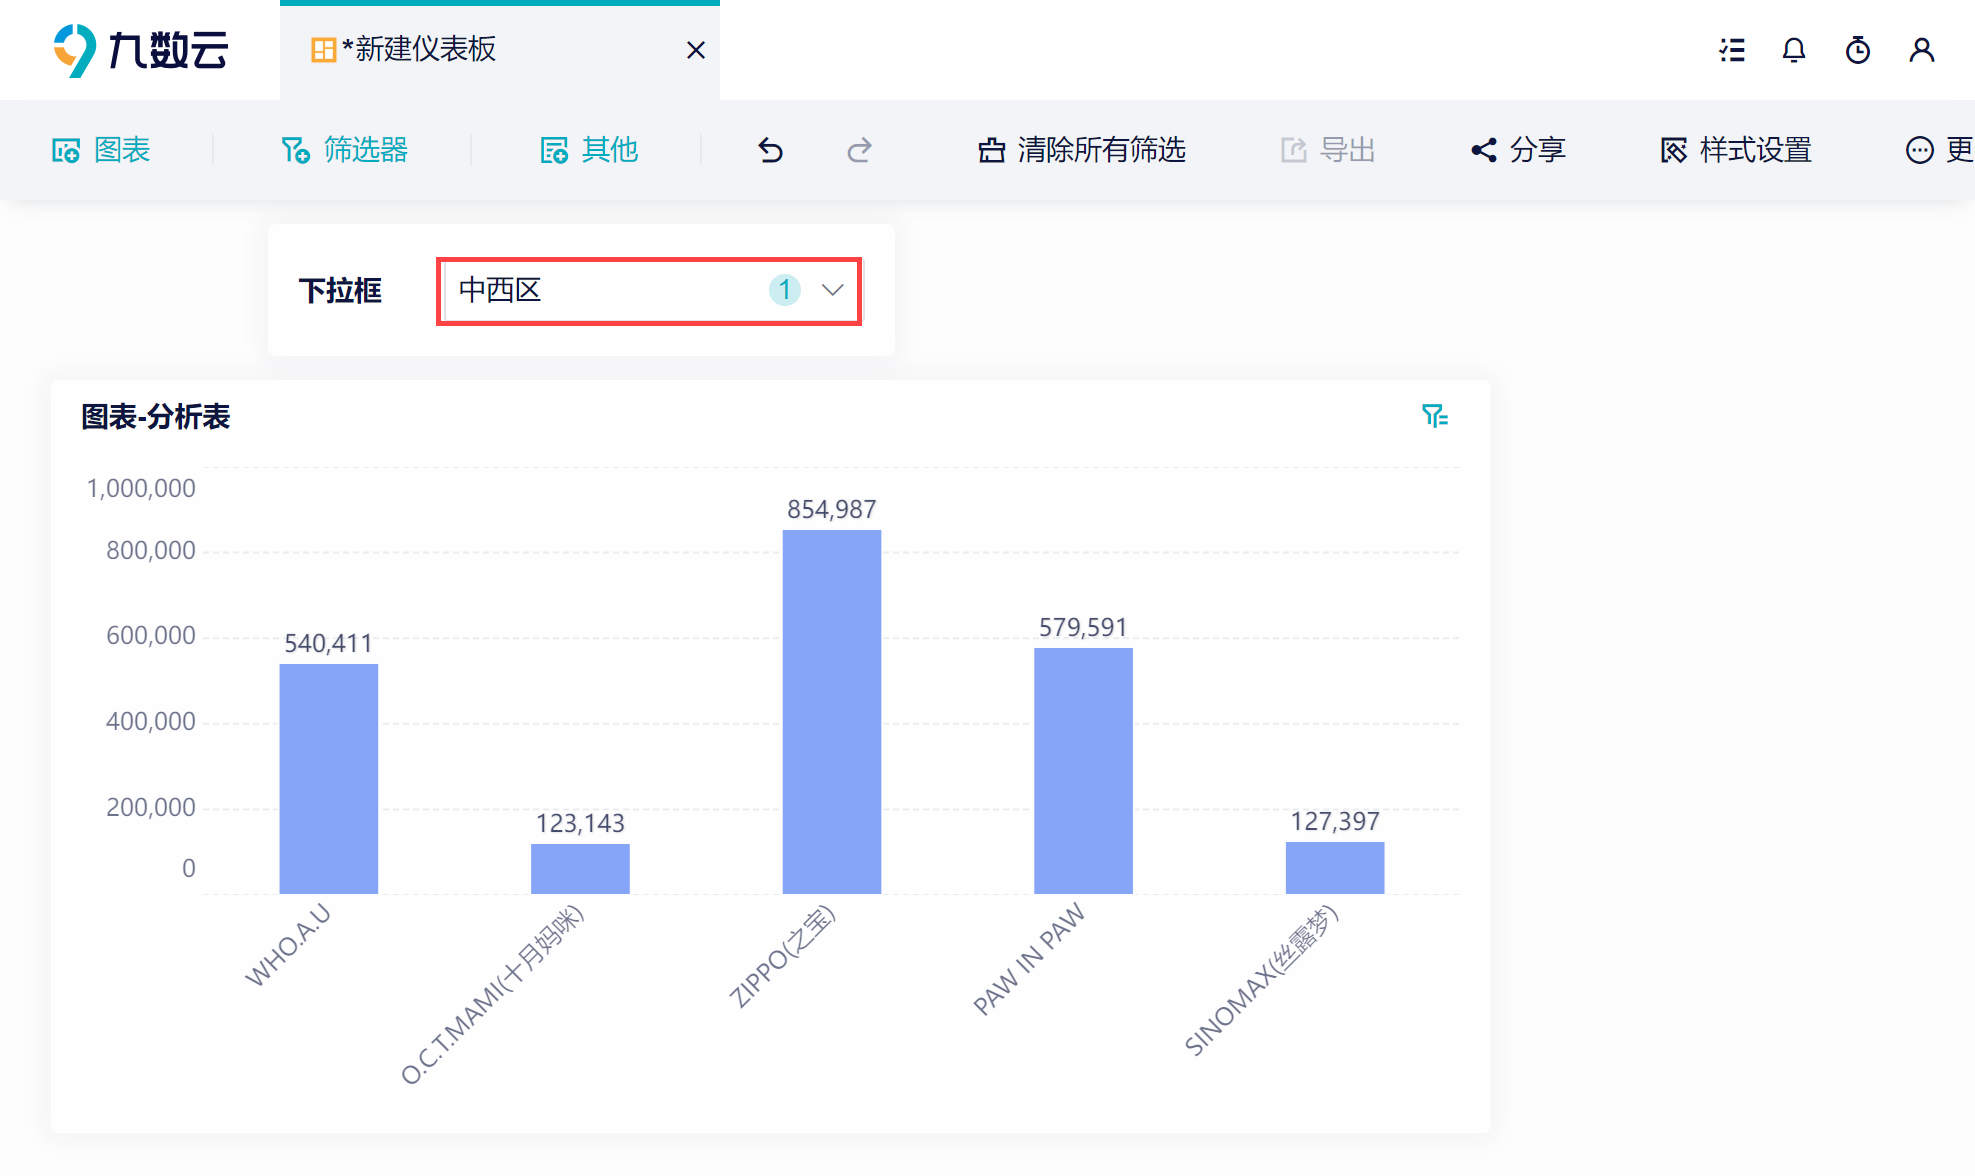Open the timer schedule icon
The image size is (1975, 1176).
pyautogui.click(x=1858, y=50)
